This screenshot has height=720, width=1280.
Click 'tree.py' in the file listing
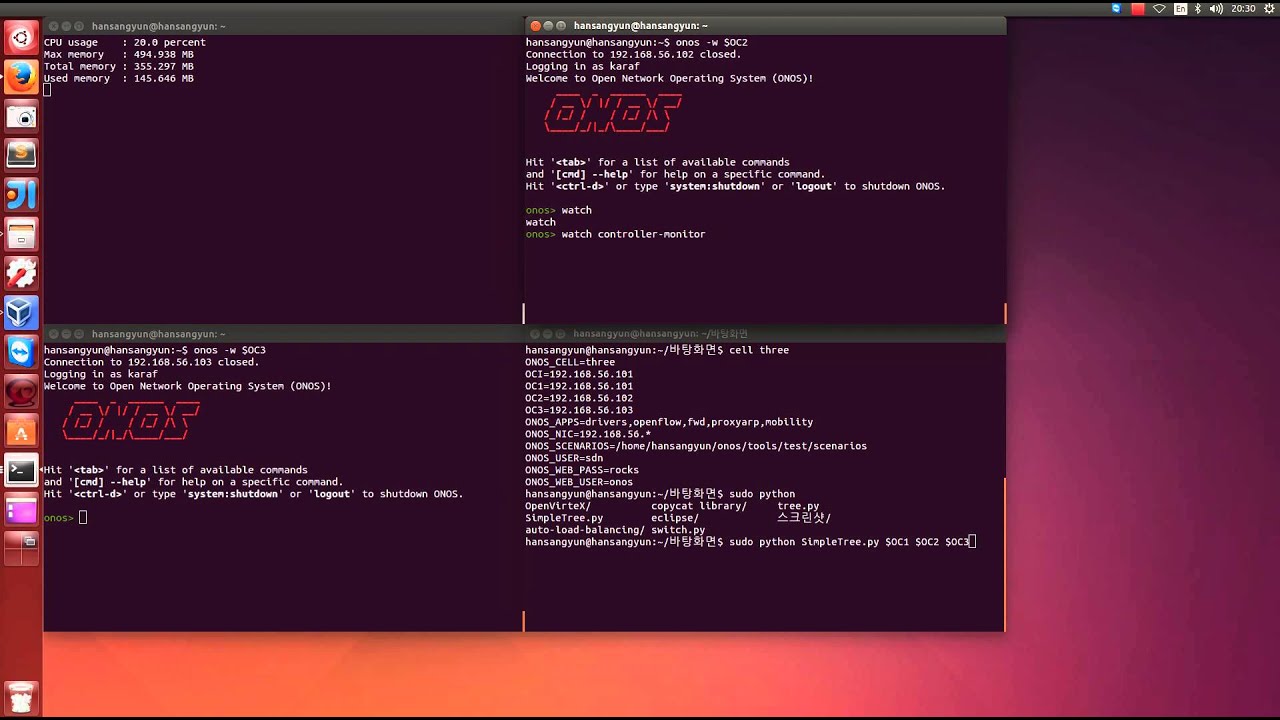click(x=798, y=506)
